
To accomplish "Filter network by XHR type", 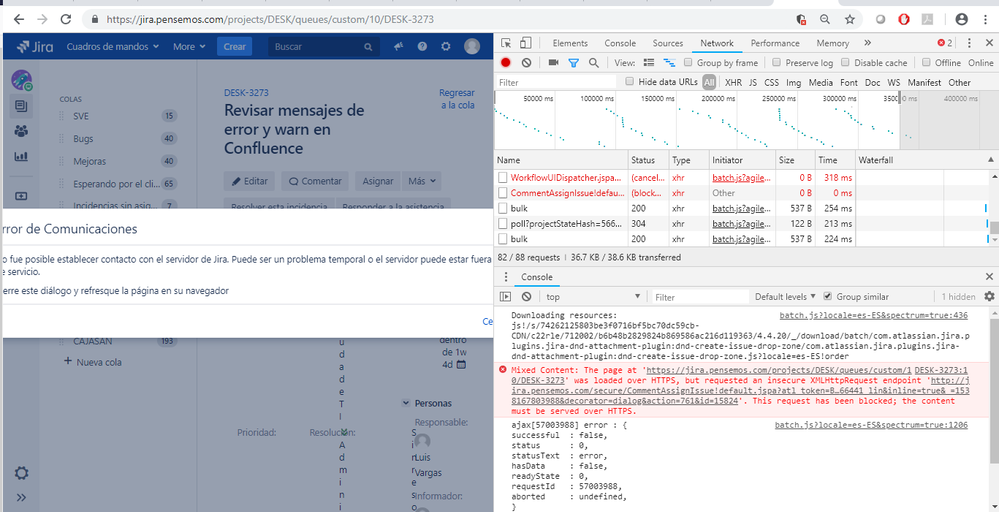I will (733, 82).
